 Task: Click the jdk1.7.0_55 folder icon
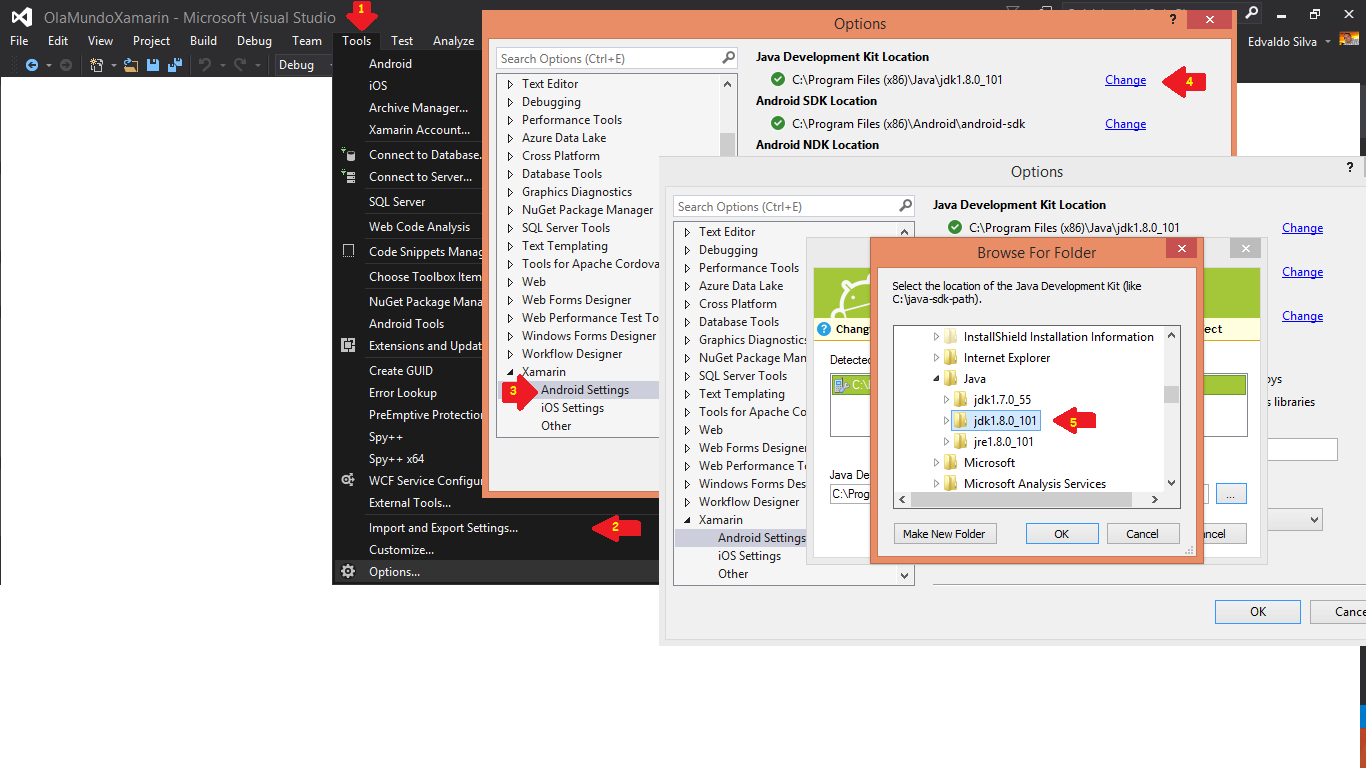click(960, 400)
